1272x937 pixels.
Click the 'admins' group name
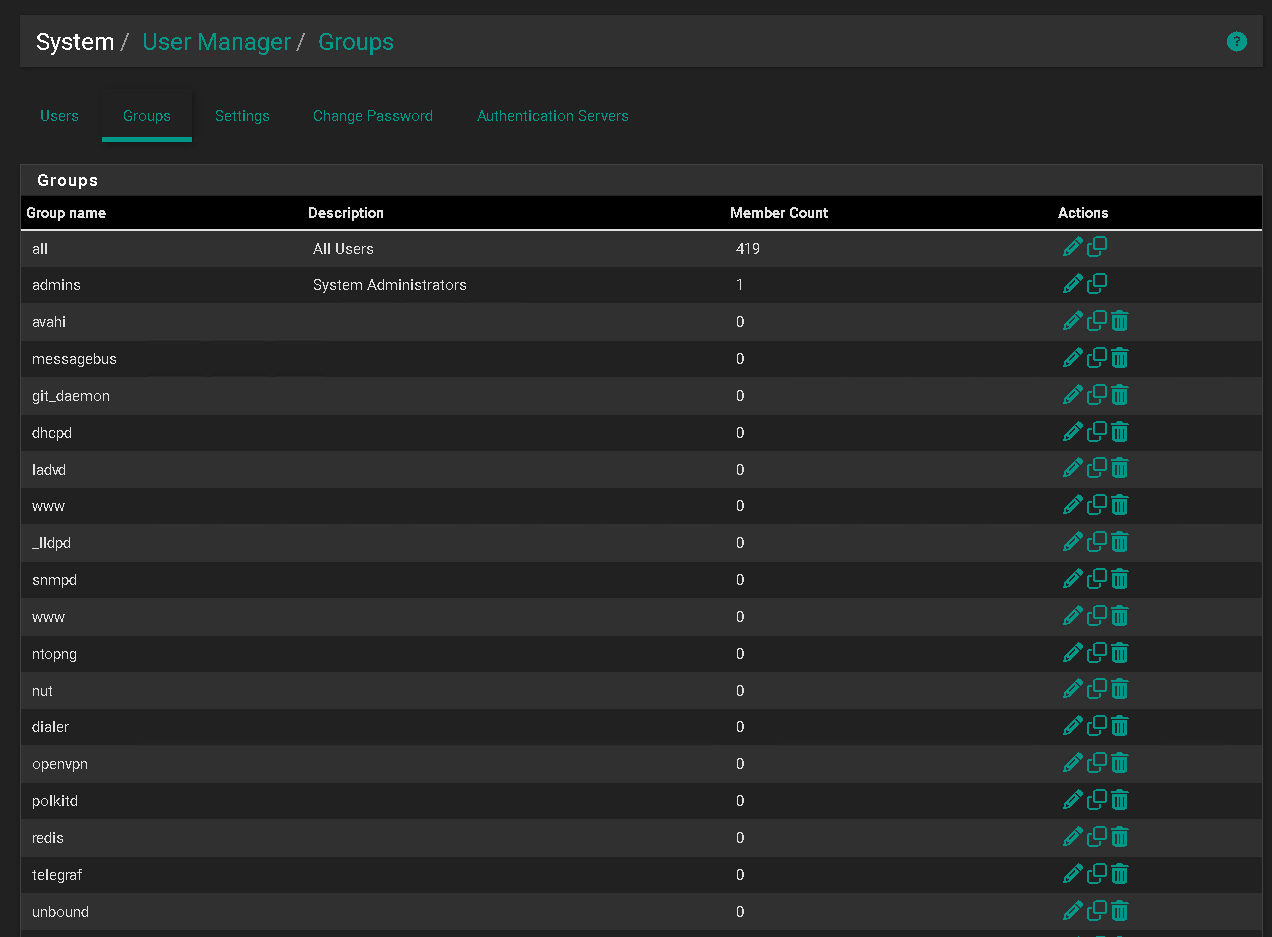[56, 285]
